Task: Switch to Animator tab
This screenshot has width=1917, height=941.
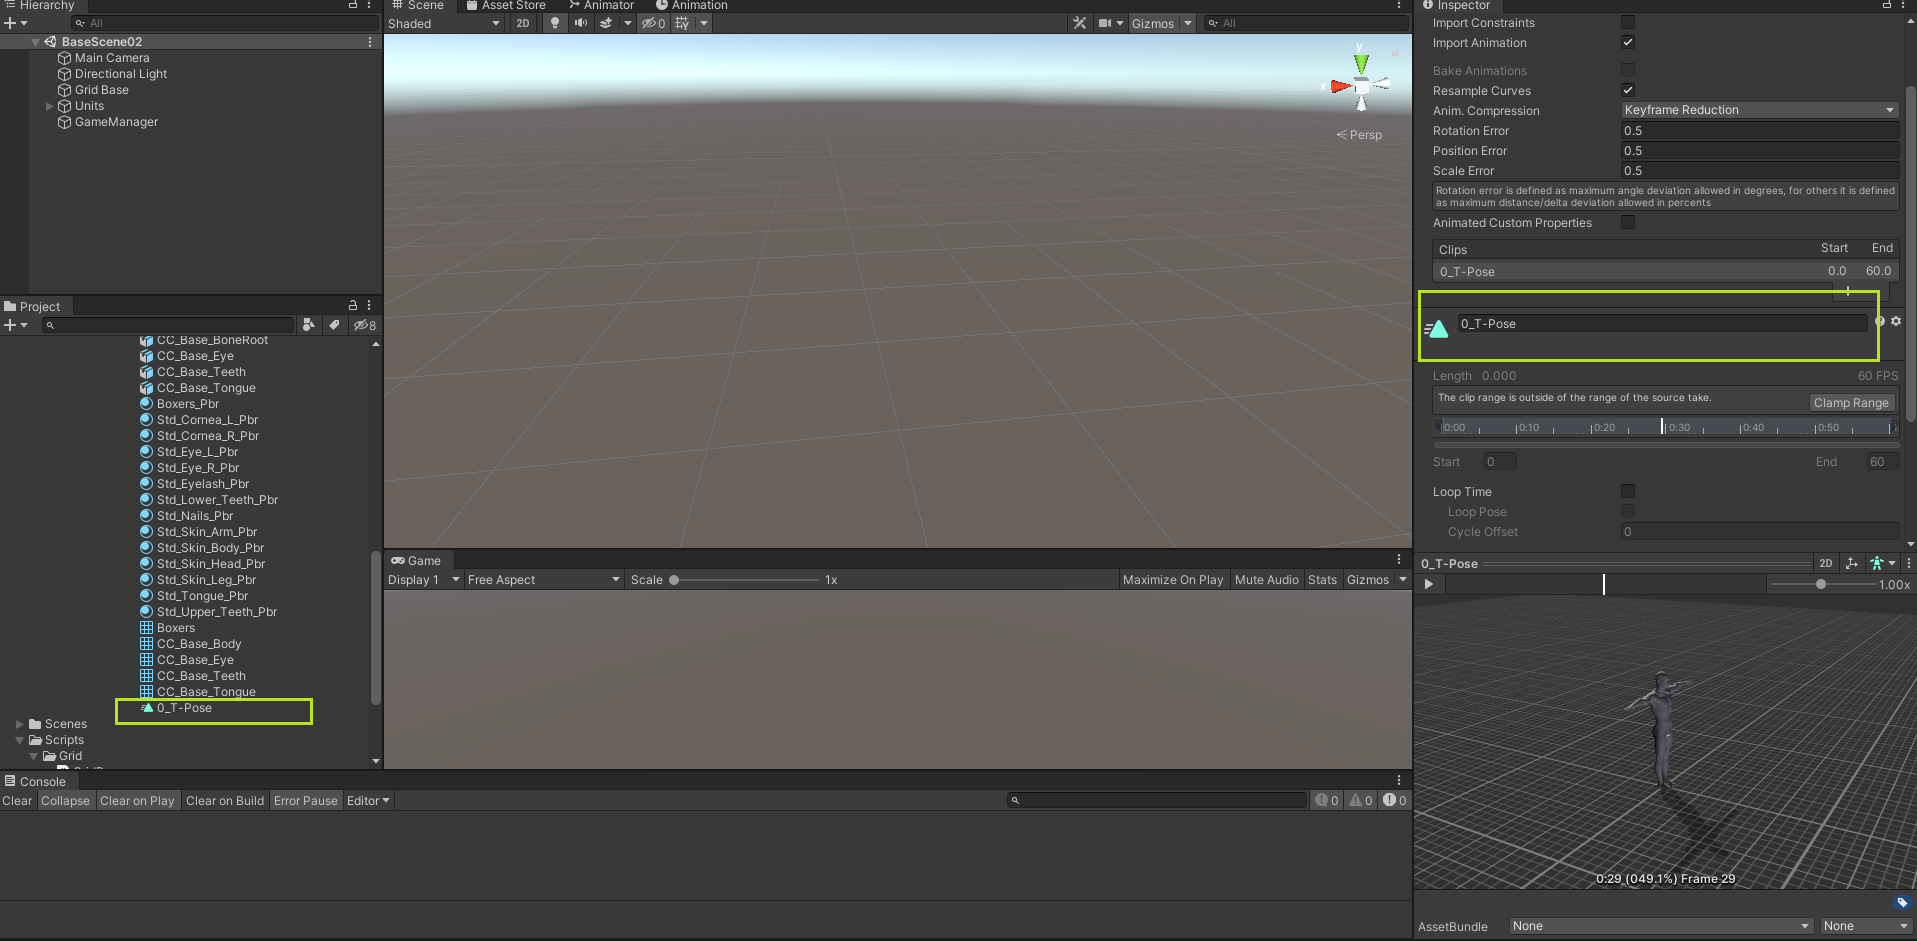Action: click(602, 5)
